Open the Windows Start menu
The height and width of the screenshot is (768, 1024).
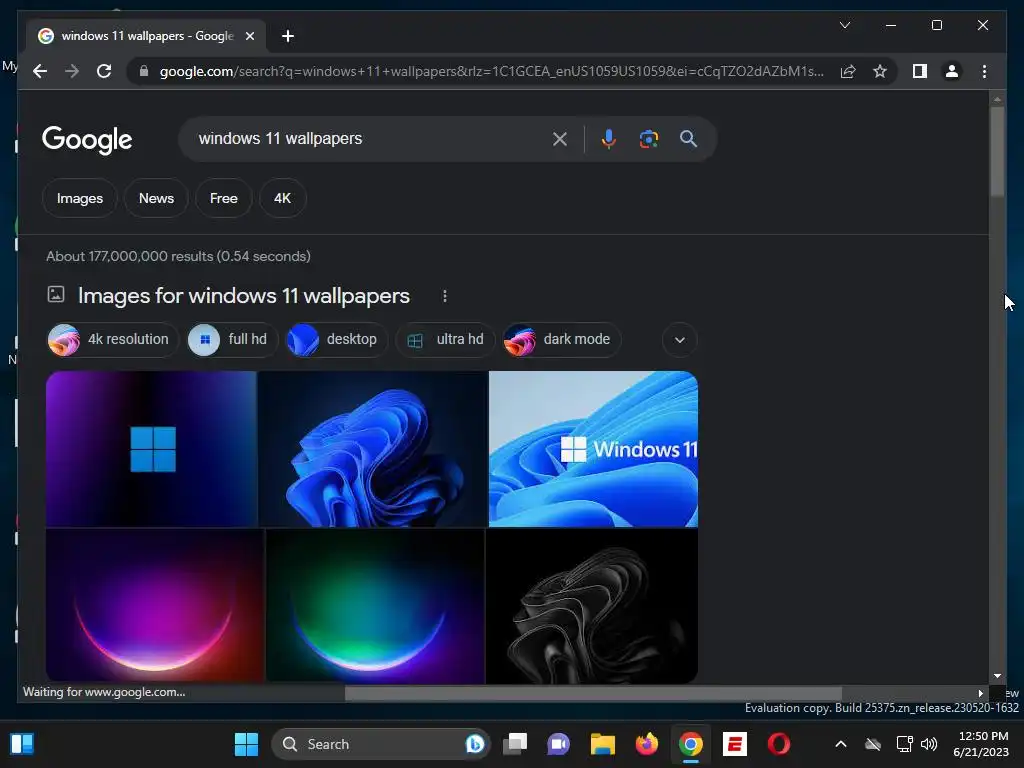[246, 744]
